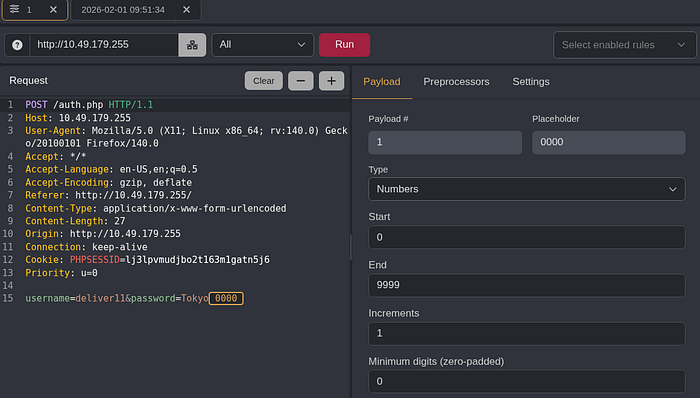The width and height of the screenshot is (700, 398).
Task: Click the Accept-Encoding: gzip, deflate line
Action: [x=108, y=182]
